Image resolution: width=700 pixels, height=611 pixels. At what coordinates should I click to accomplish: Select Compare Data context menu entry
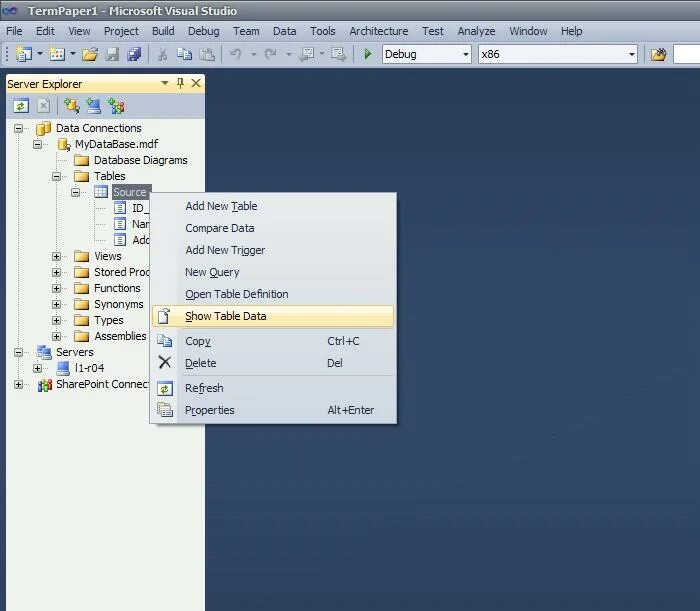273,228
